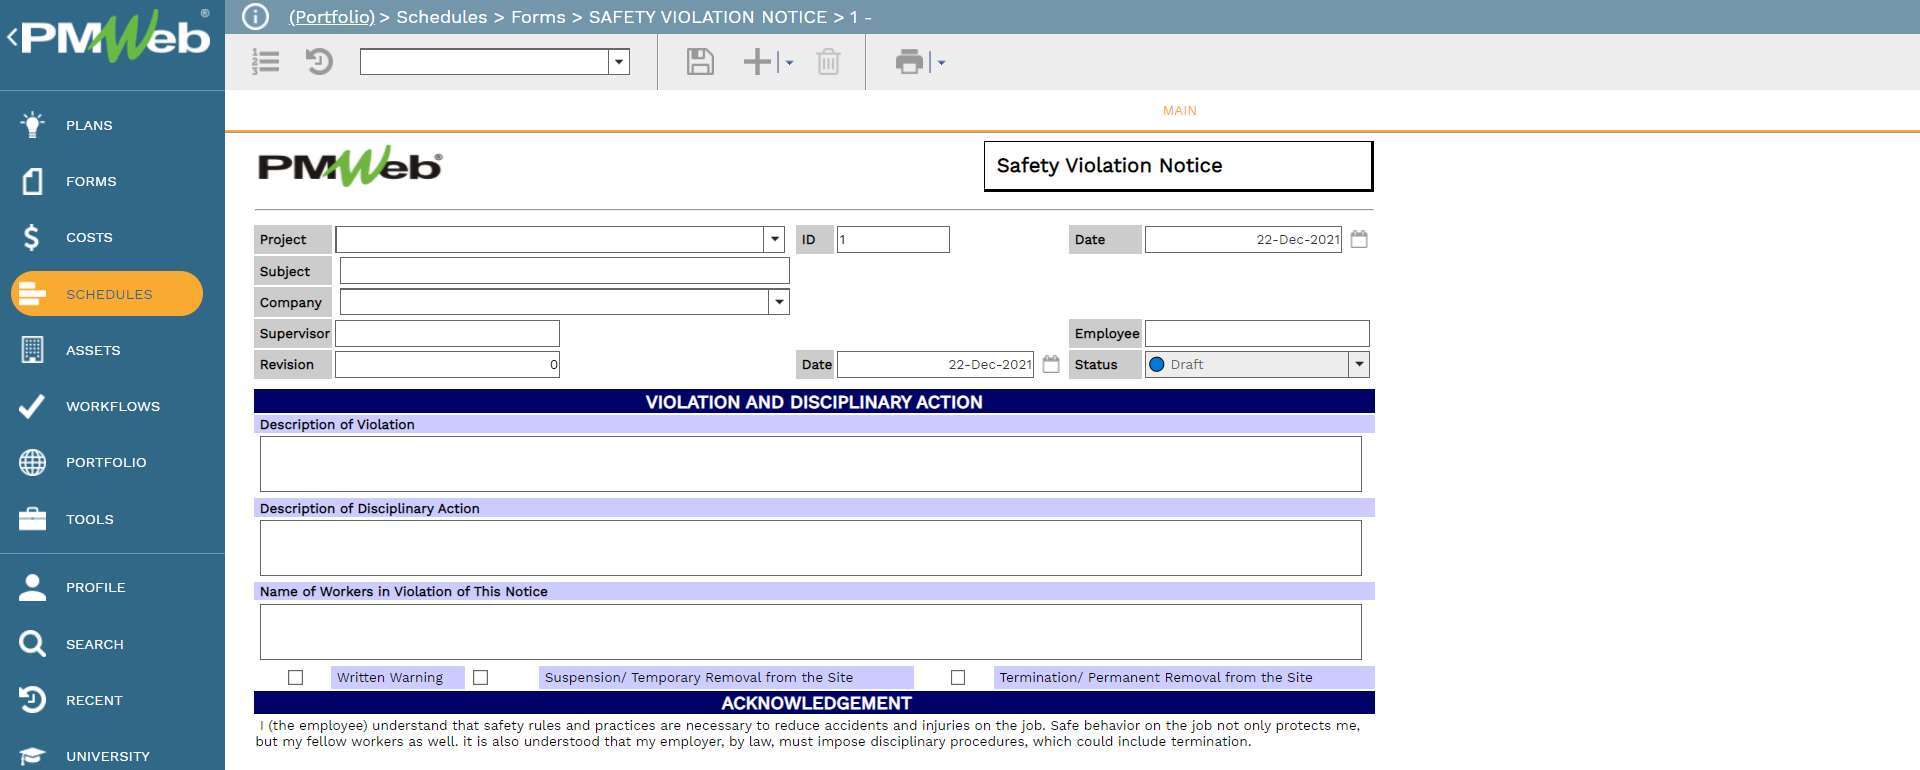Image resolution: width=1920 pixels, height=770 pixels.
Task: Click Description of Disciplinary Action text area
Action: click(810, 548)
